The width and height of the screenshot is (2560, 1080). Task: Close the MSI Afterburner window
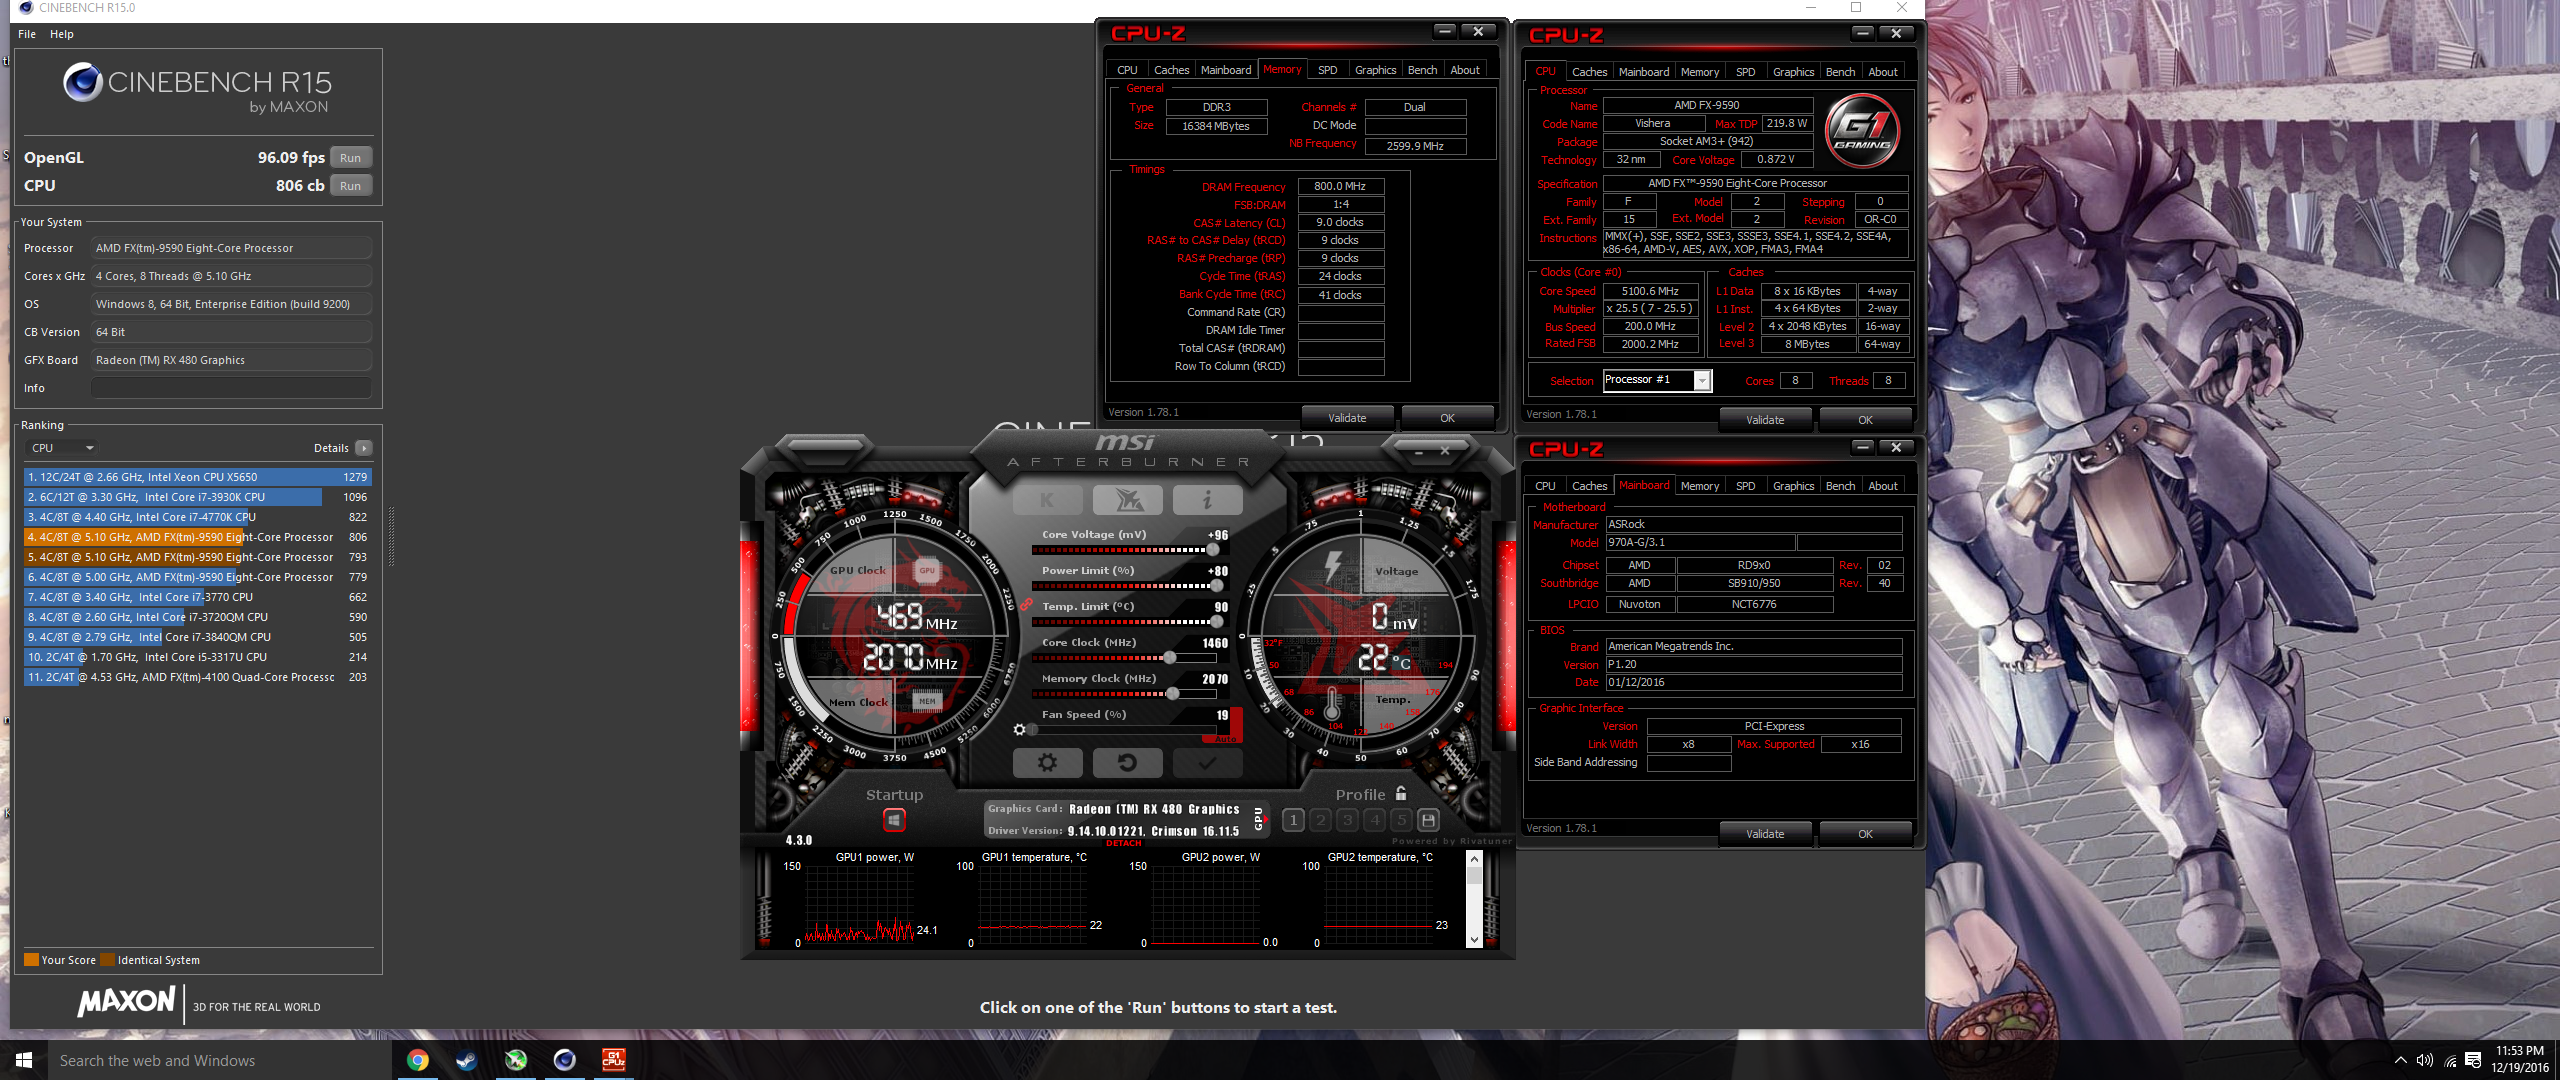click(x=1445, y=452)
